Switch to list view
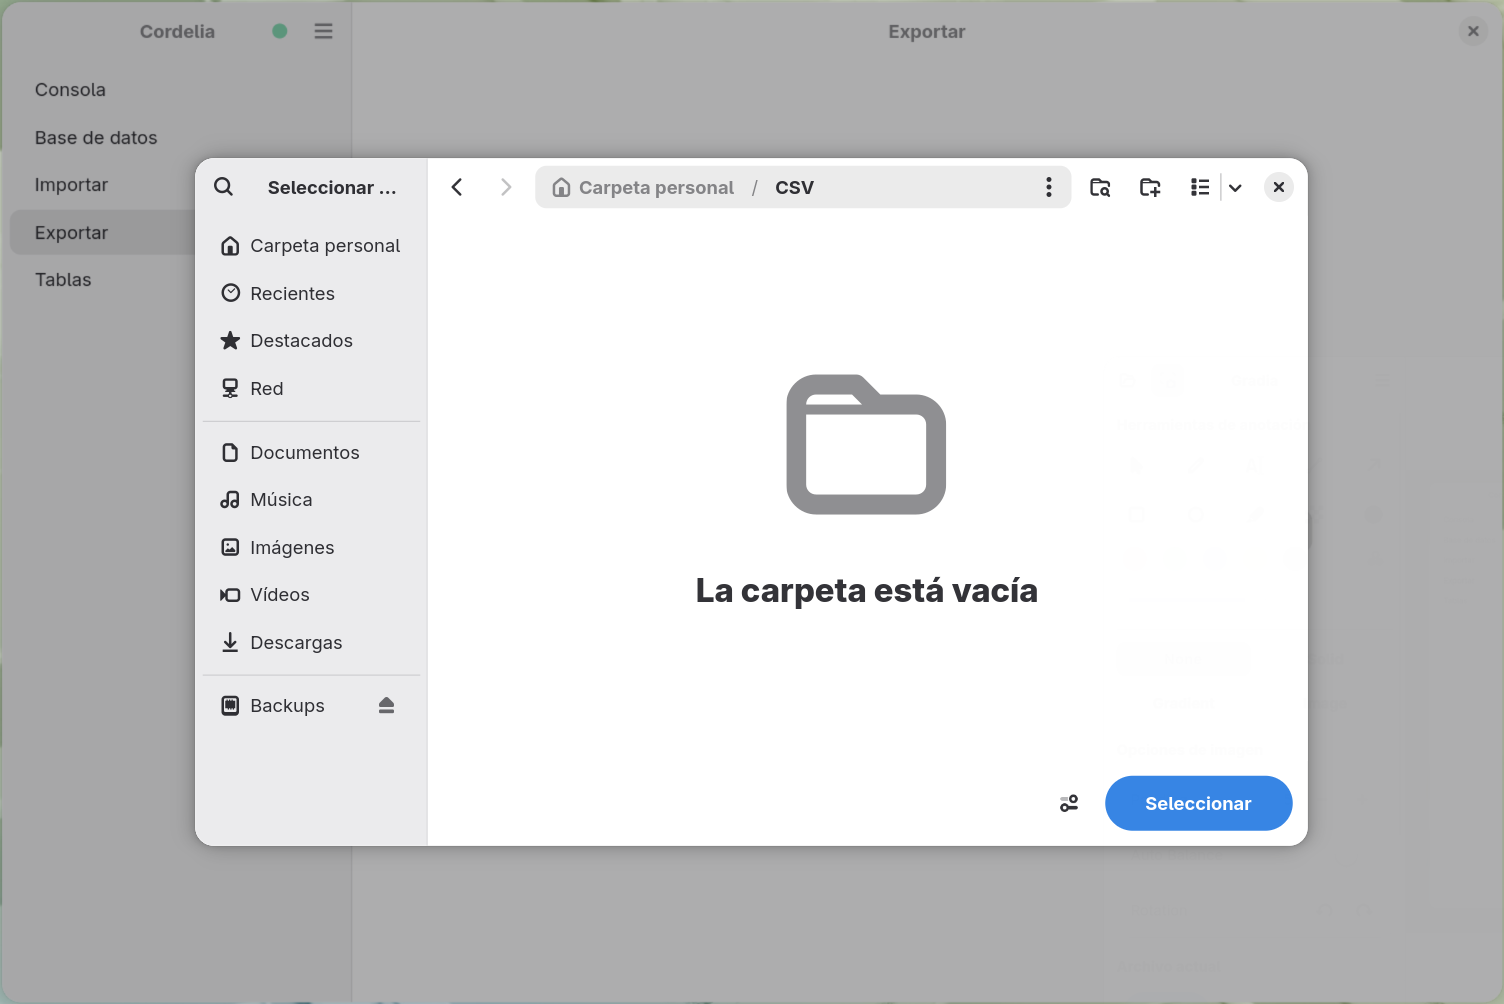The image size is (1504, 1004). tap(1200, 187)
